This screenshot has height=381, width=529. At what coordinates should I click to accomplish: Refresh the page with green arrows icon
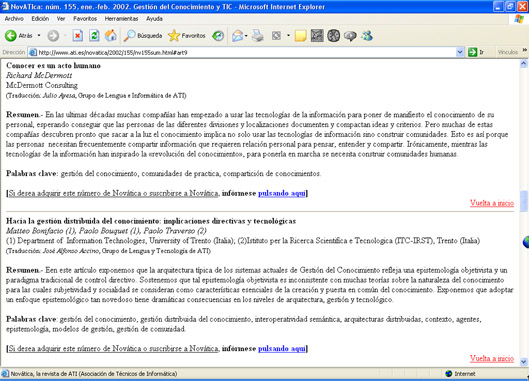[x=94, y=35]
